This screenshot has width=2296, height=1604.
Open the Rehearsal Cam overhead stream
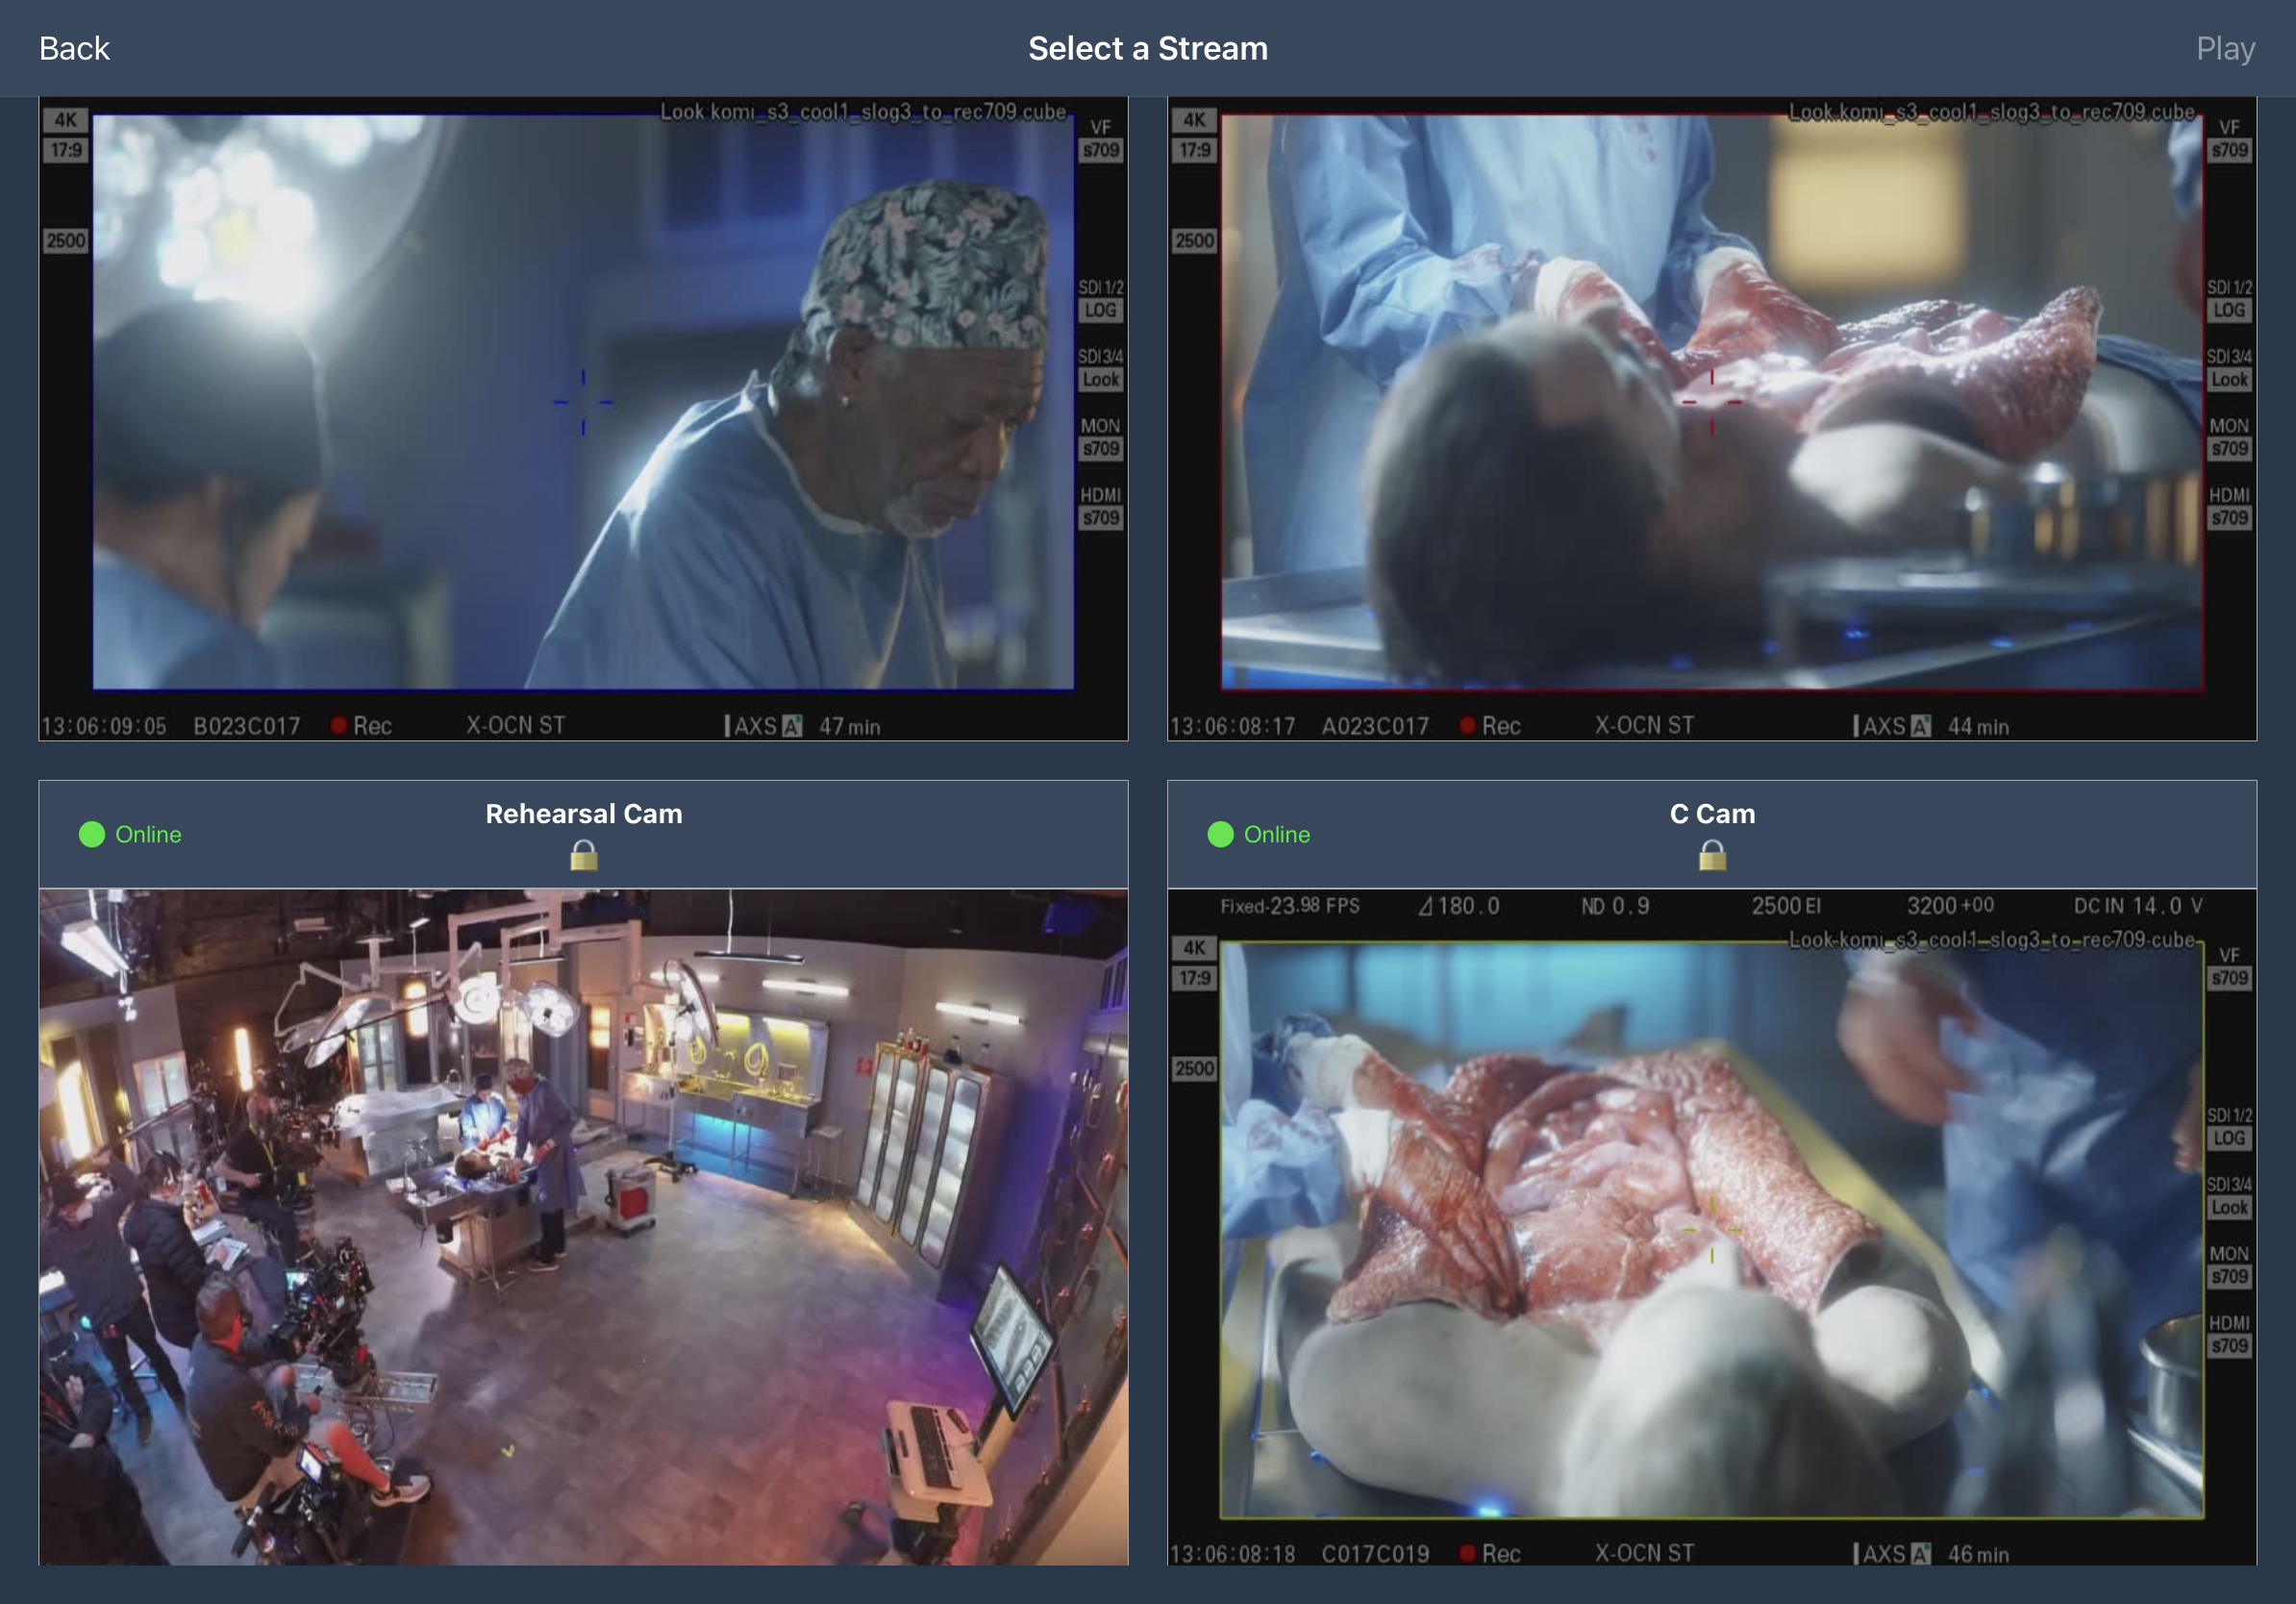[x=583, y=1226]
